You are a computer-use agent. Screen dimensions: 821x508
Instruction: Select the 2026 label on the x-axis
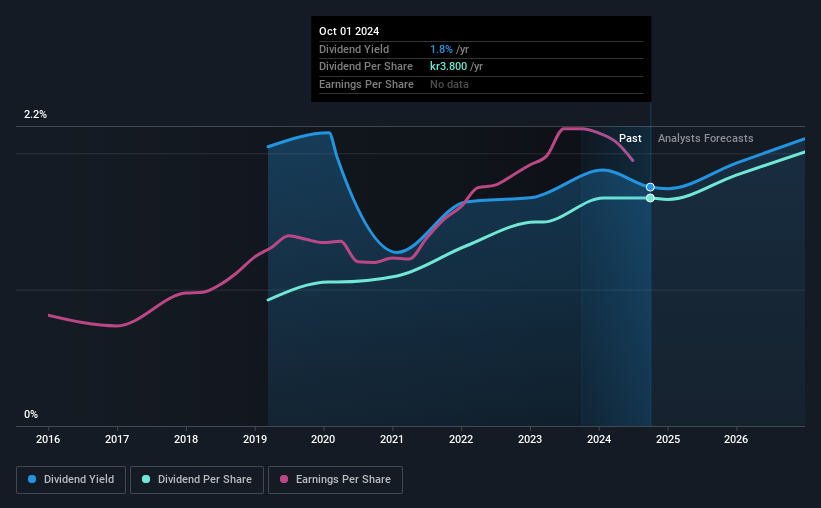(x=736, y=439)
